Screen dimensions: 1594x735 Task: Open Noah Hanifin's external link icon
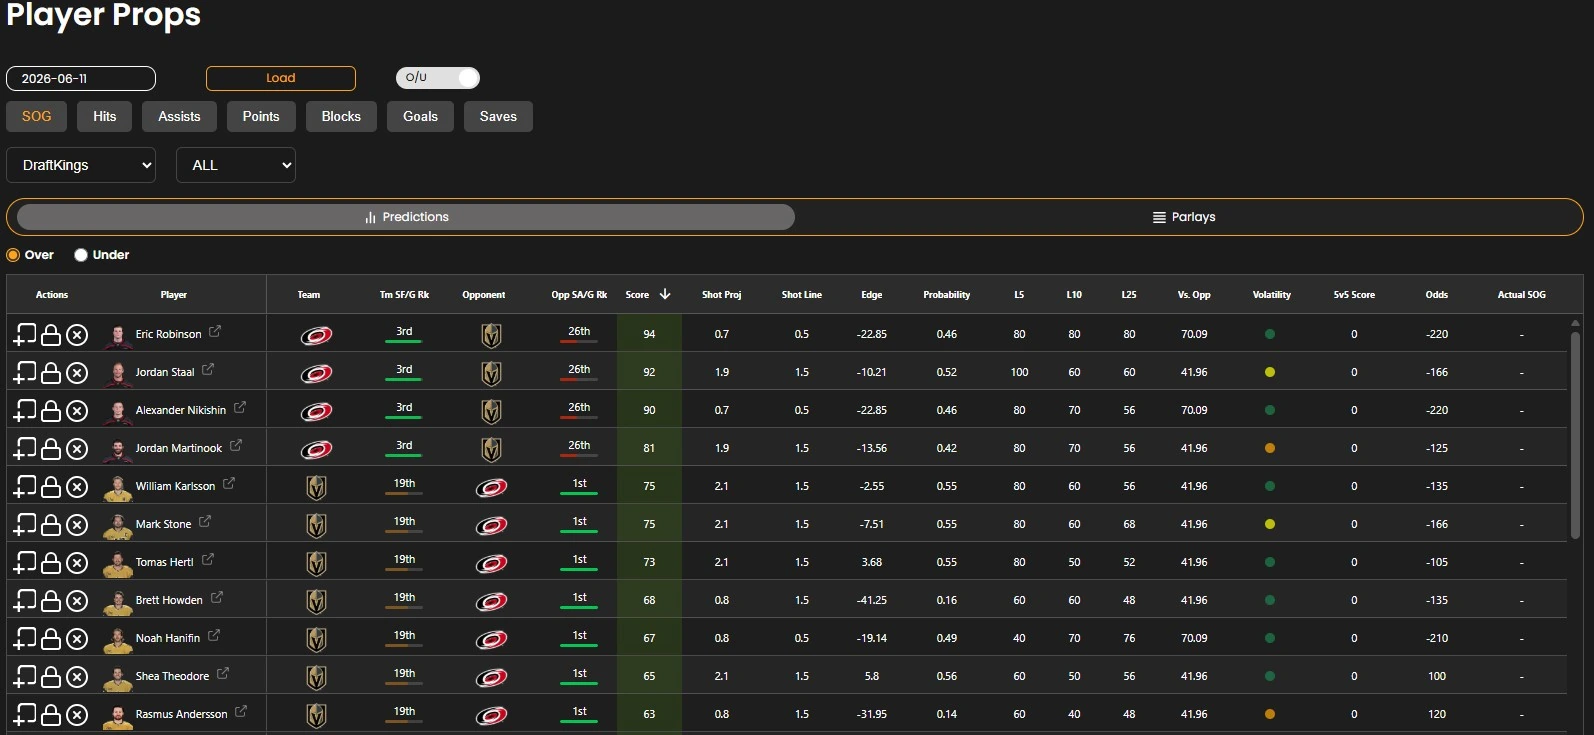click(214, 635)
